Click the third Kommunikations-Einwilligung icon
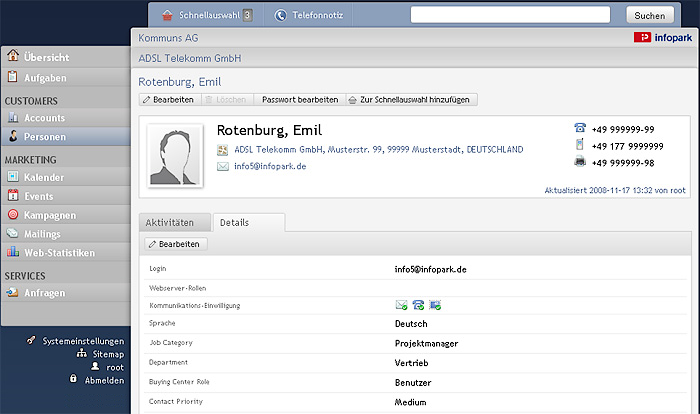This screenshot has height=414, width=700. click(x=435, y=305)
